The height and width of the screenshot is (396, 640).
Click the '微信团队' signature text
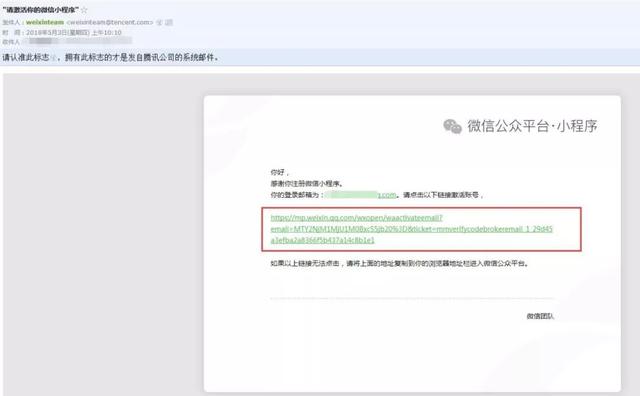540,316
